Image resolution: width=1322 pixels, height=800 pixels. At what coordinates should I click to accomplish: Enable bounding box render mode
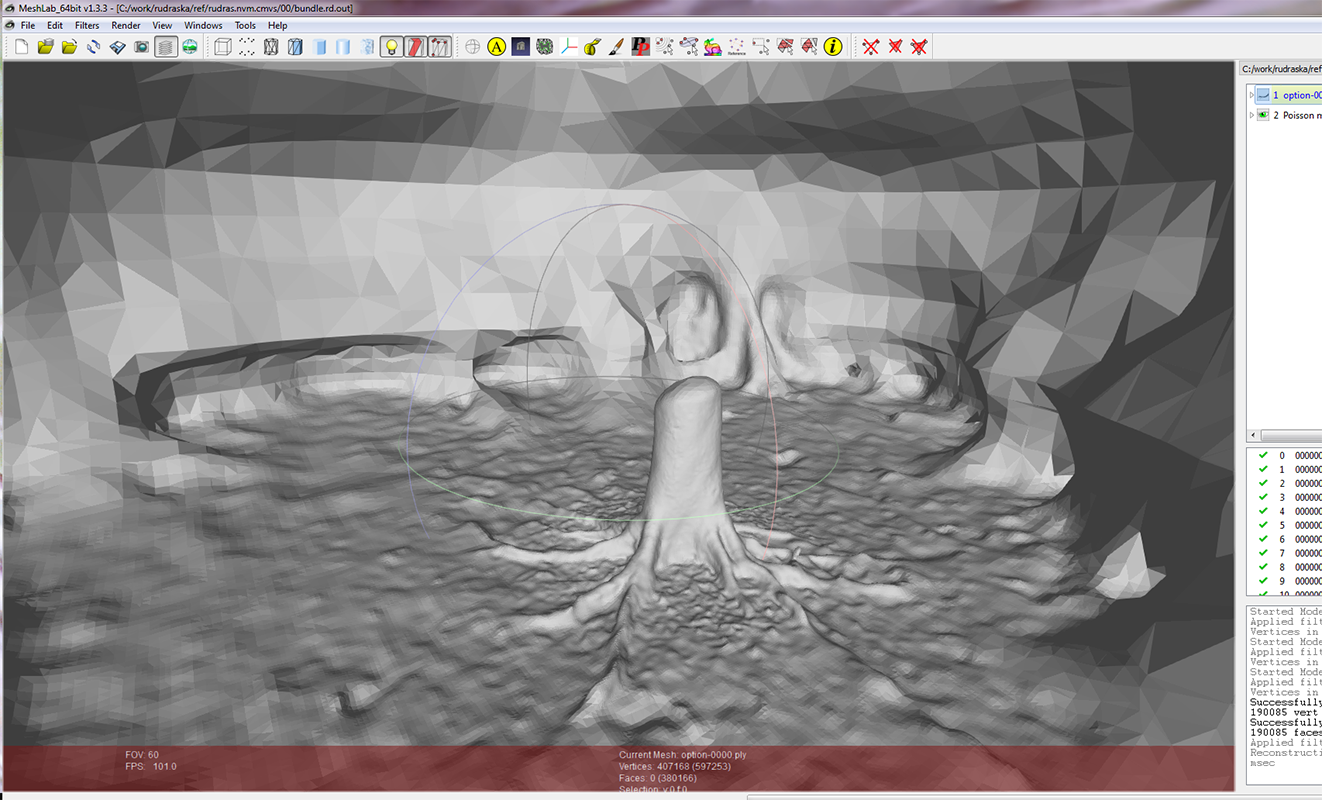[222, 47]
